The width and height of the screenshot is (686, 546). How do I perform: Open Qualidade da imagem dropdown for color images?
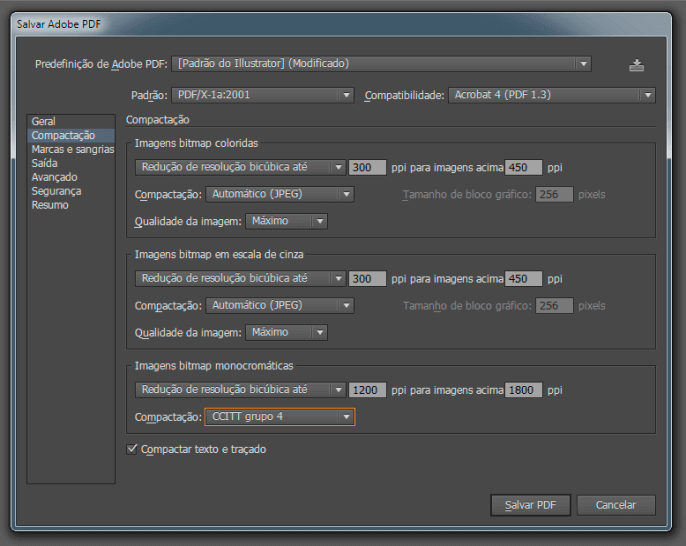[x=286, y=221]
